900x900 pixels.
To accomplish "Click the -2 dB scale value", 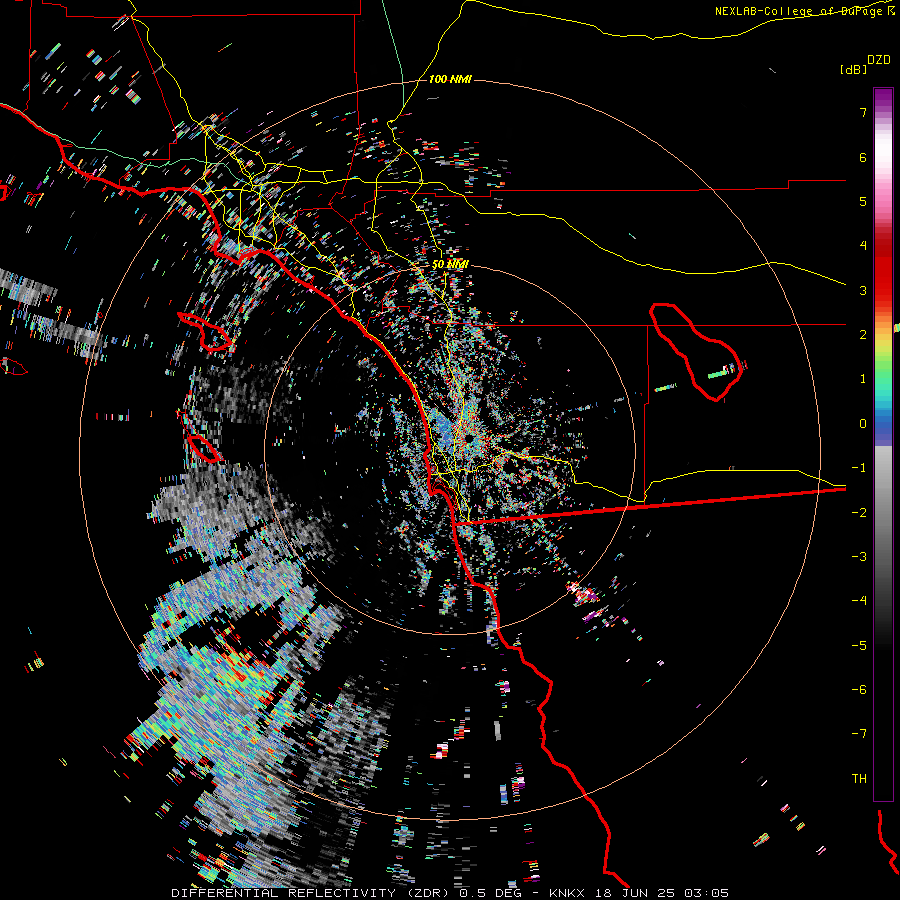I will click(x=859, y=513).
